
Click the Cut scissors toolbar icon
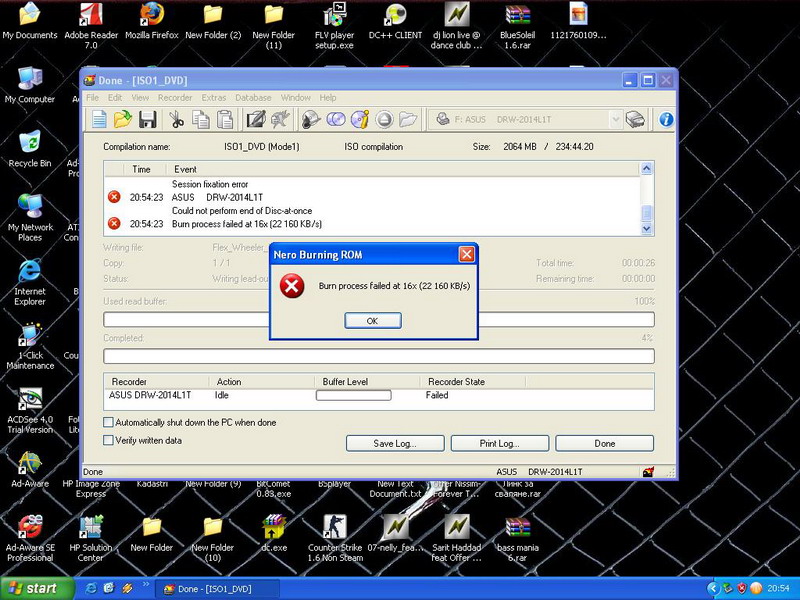(x=176, y=120)
